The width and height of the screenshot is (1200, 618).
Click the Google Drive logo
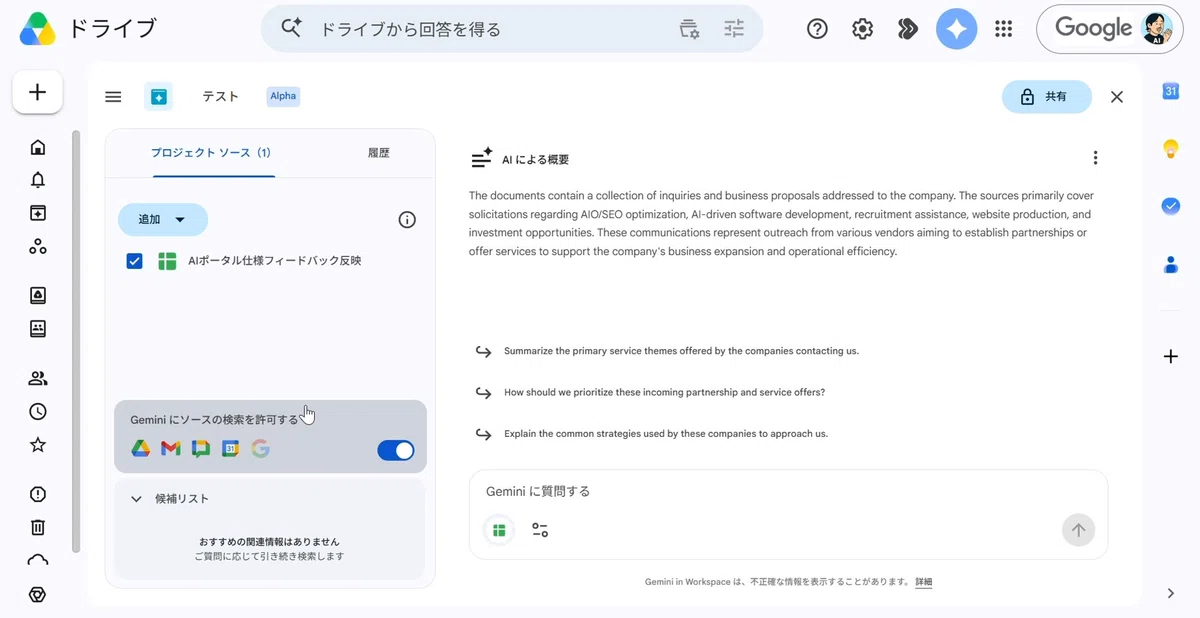[38, 29]
